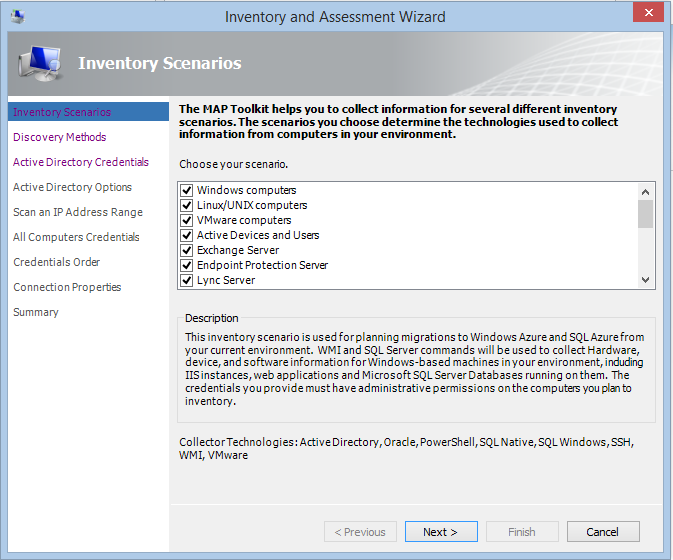Viewport: 673px width, 560px height.
Task: Open the Discovery Methods step
Action: [x=59, y=137]
